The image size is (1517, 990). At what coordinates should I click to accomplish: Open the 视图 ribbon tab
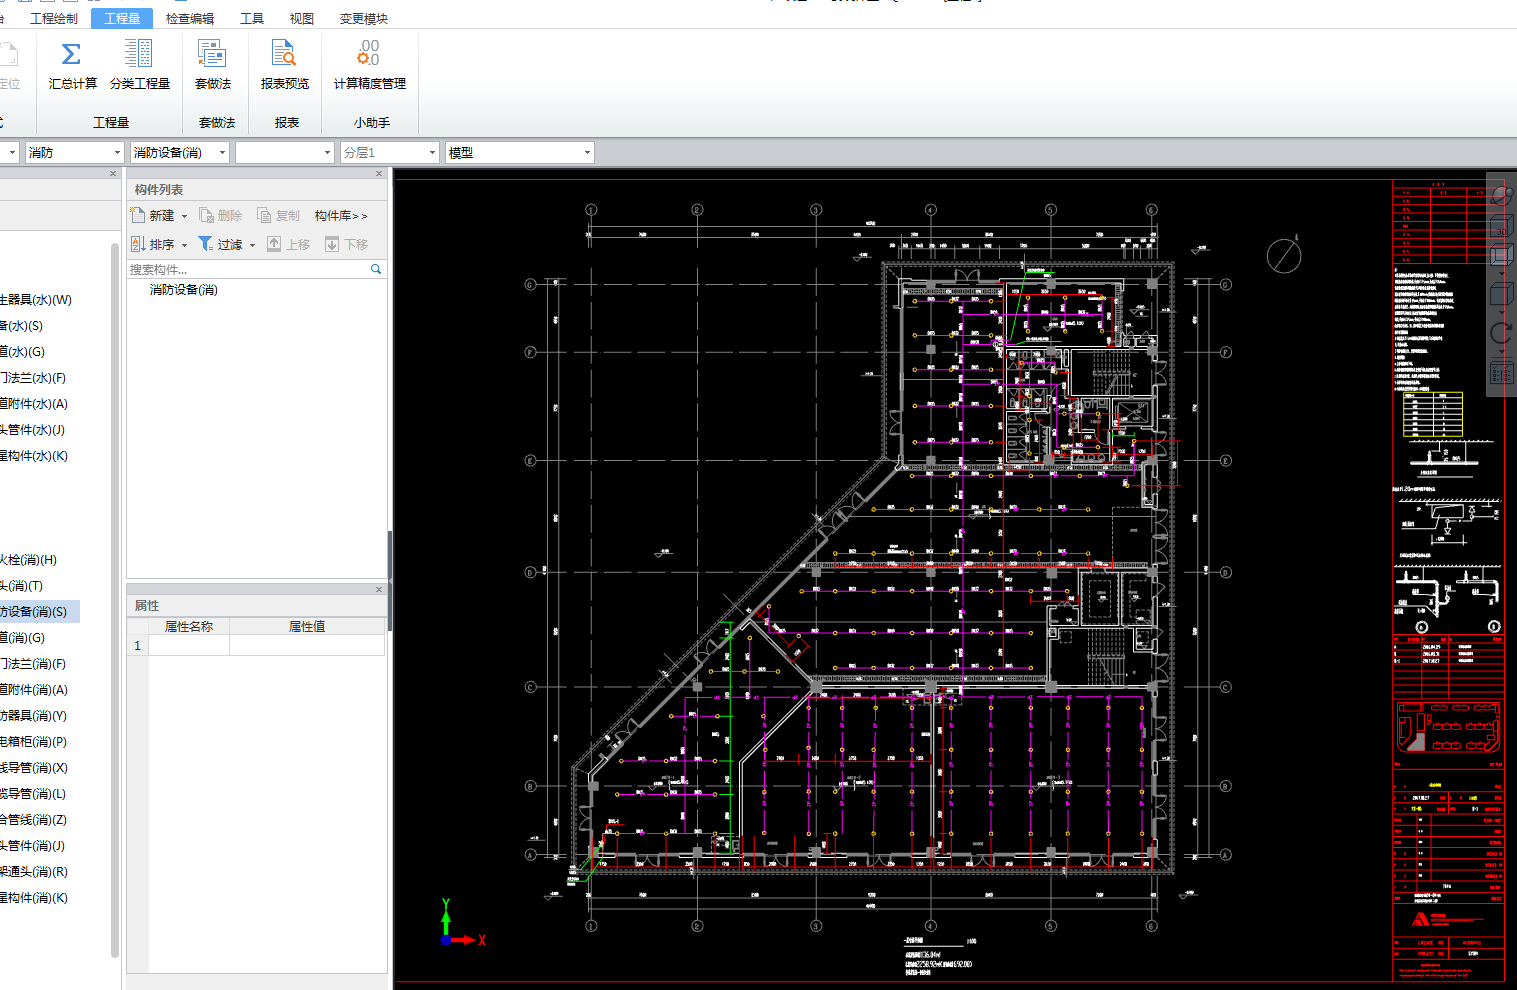[x=302, y=19]
